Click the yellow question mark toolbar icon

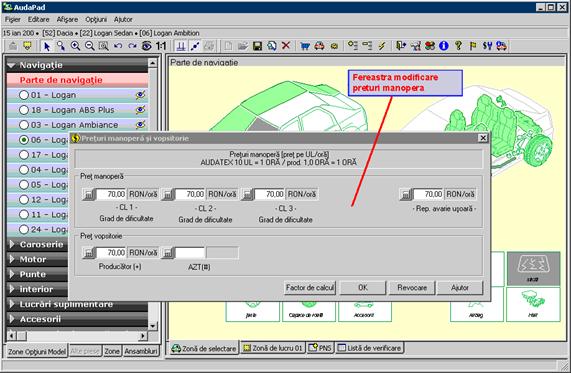coord(458,46)
